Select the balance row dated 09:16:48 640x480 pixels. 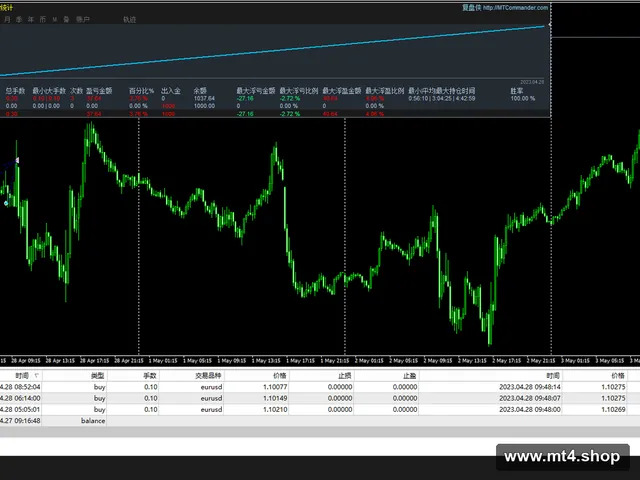point(320,421)
